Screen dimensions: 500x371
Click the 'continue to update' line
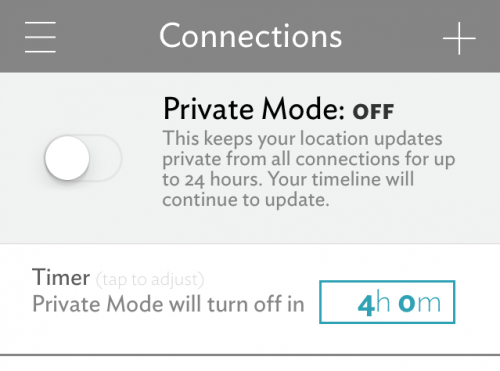[246, 200]
